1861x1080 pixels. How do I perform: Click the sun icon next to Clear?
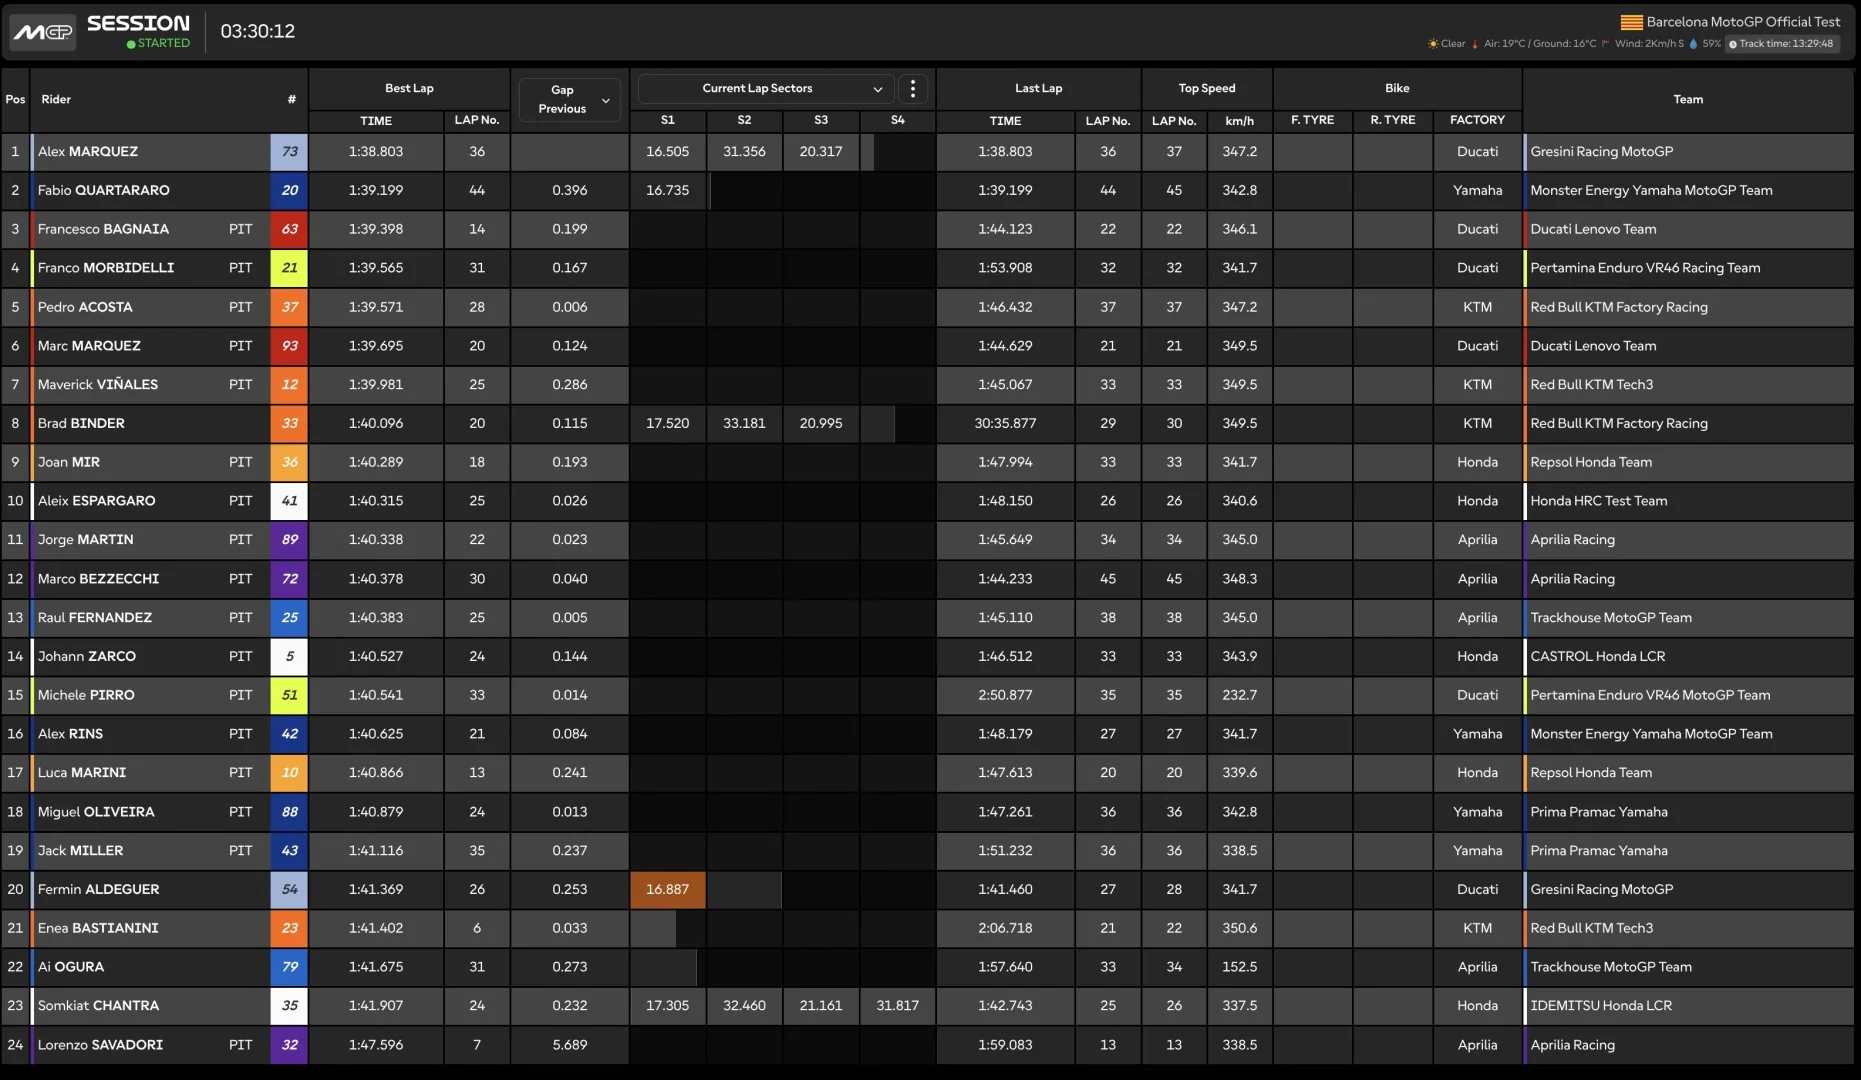pos(1432,44)
